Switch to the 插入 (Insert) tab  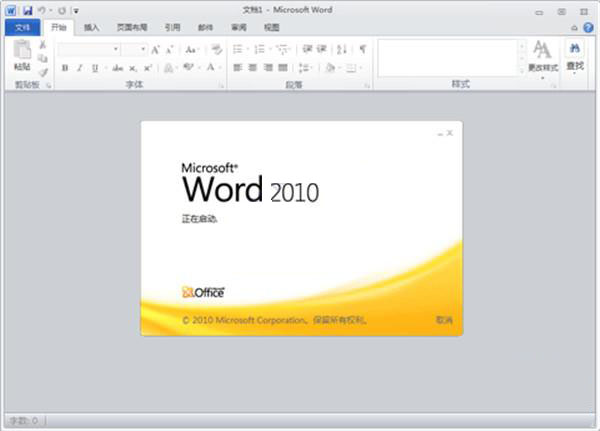coord(91,28)
